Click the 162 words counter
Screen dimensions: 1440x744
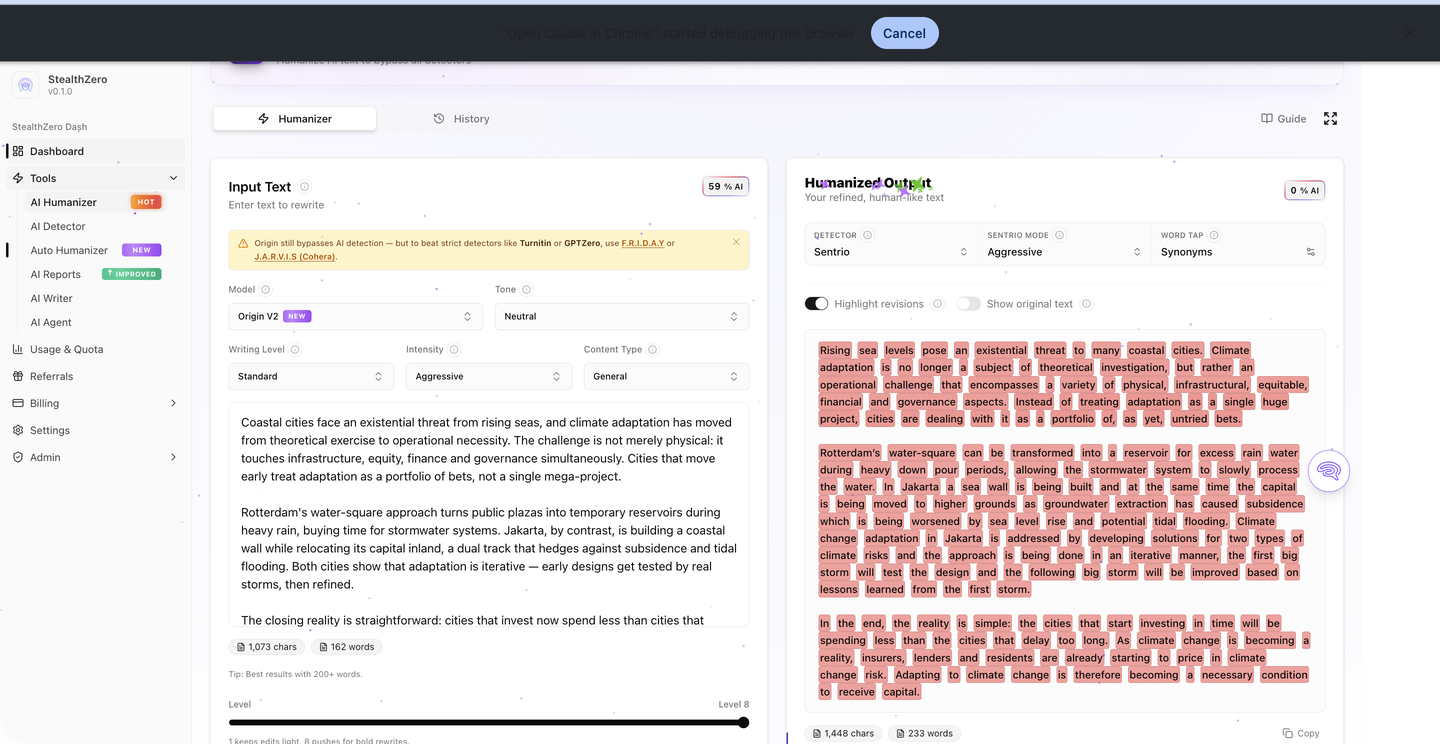346,647
